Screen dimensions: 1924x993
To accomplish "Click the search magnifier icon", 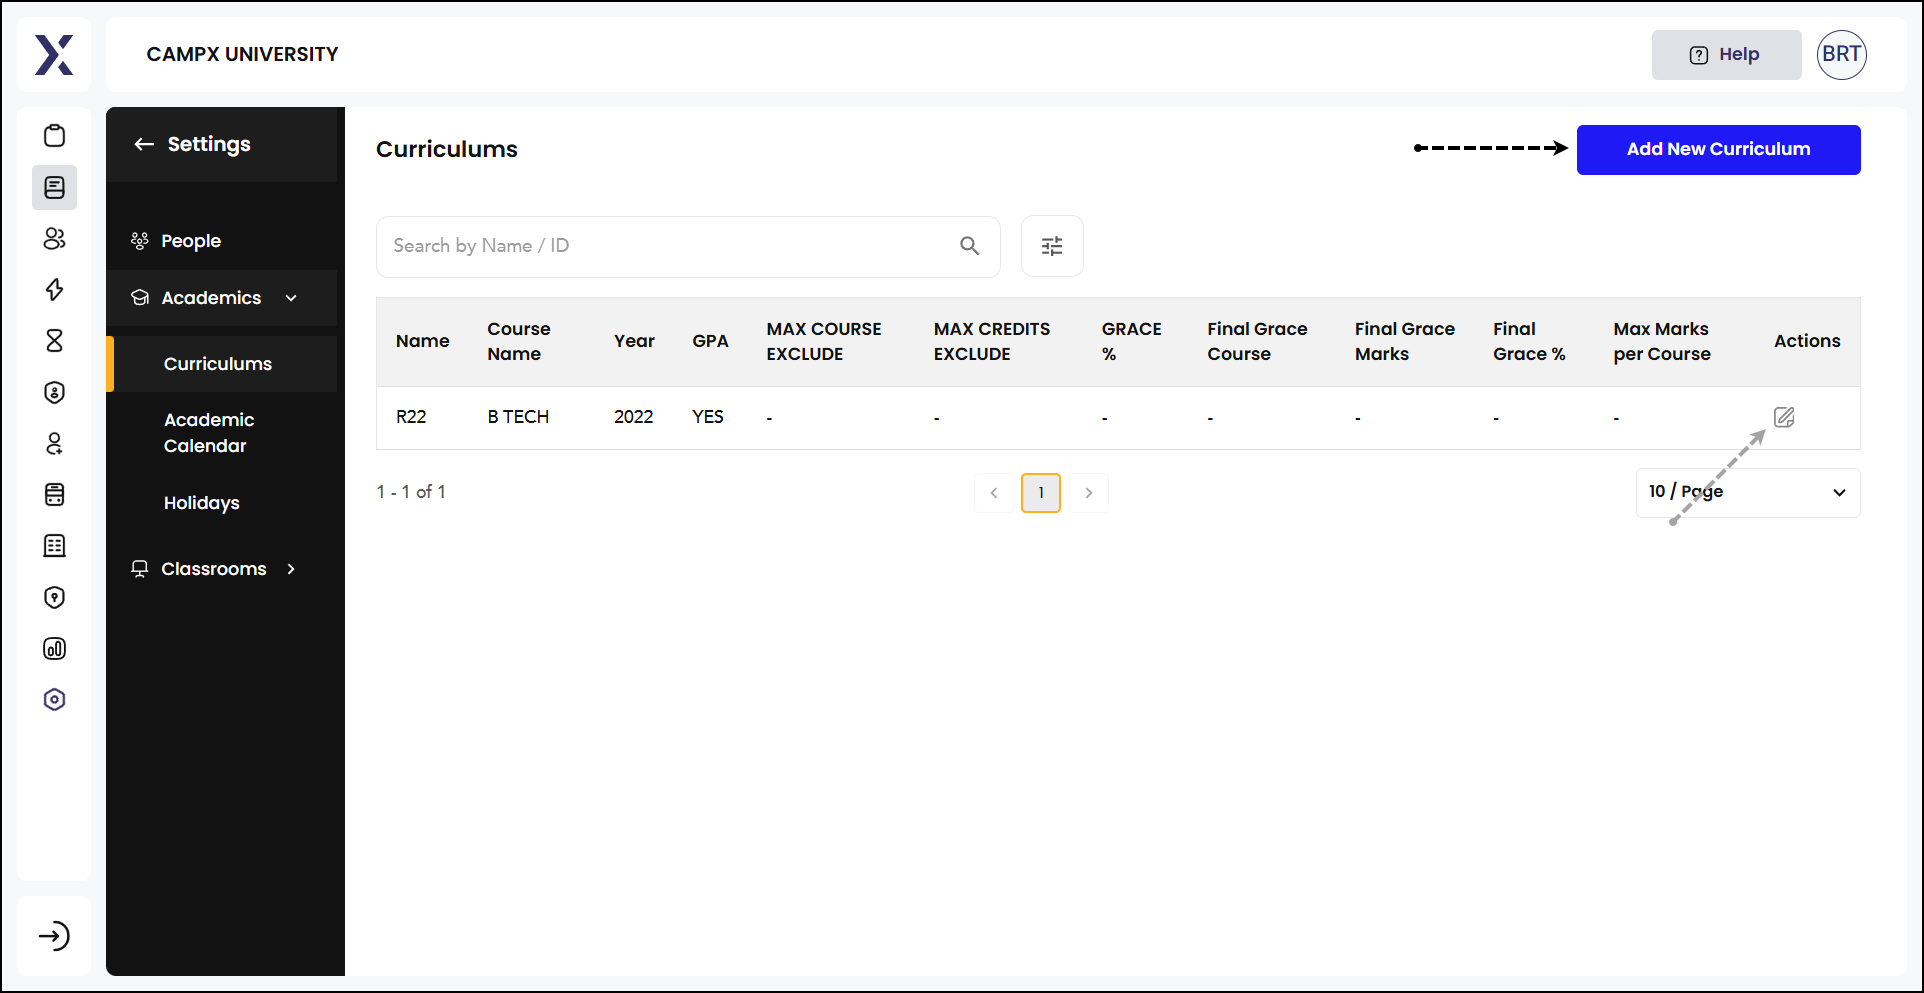I will click(969, 246).
